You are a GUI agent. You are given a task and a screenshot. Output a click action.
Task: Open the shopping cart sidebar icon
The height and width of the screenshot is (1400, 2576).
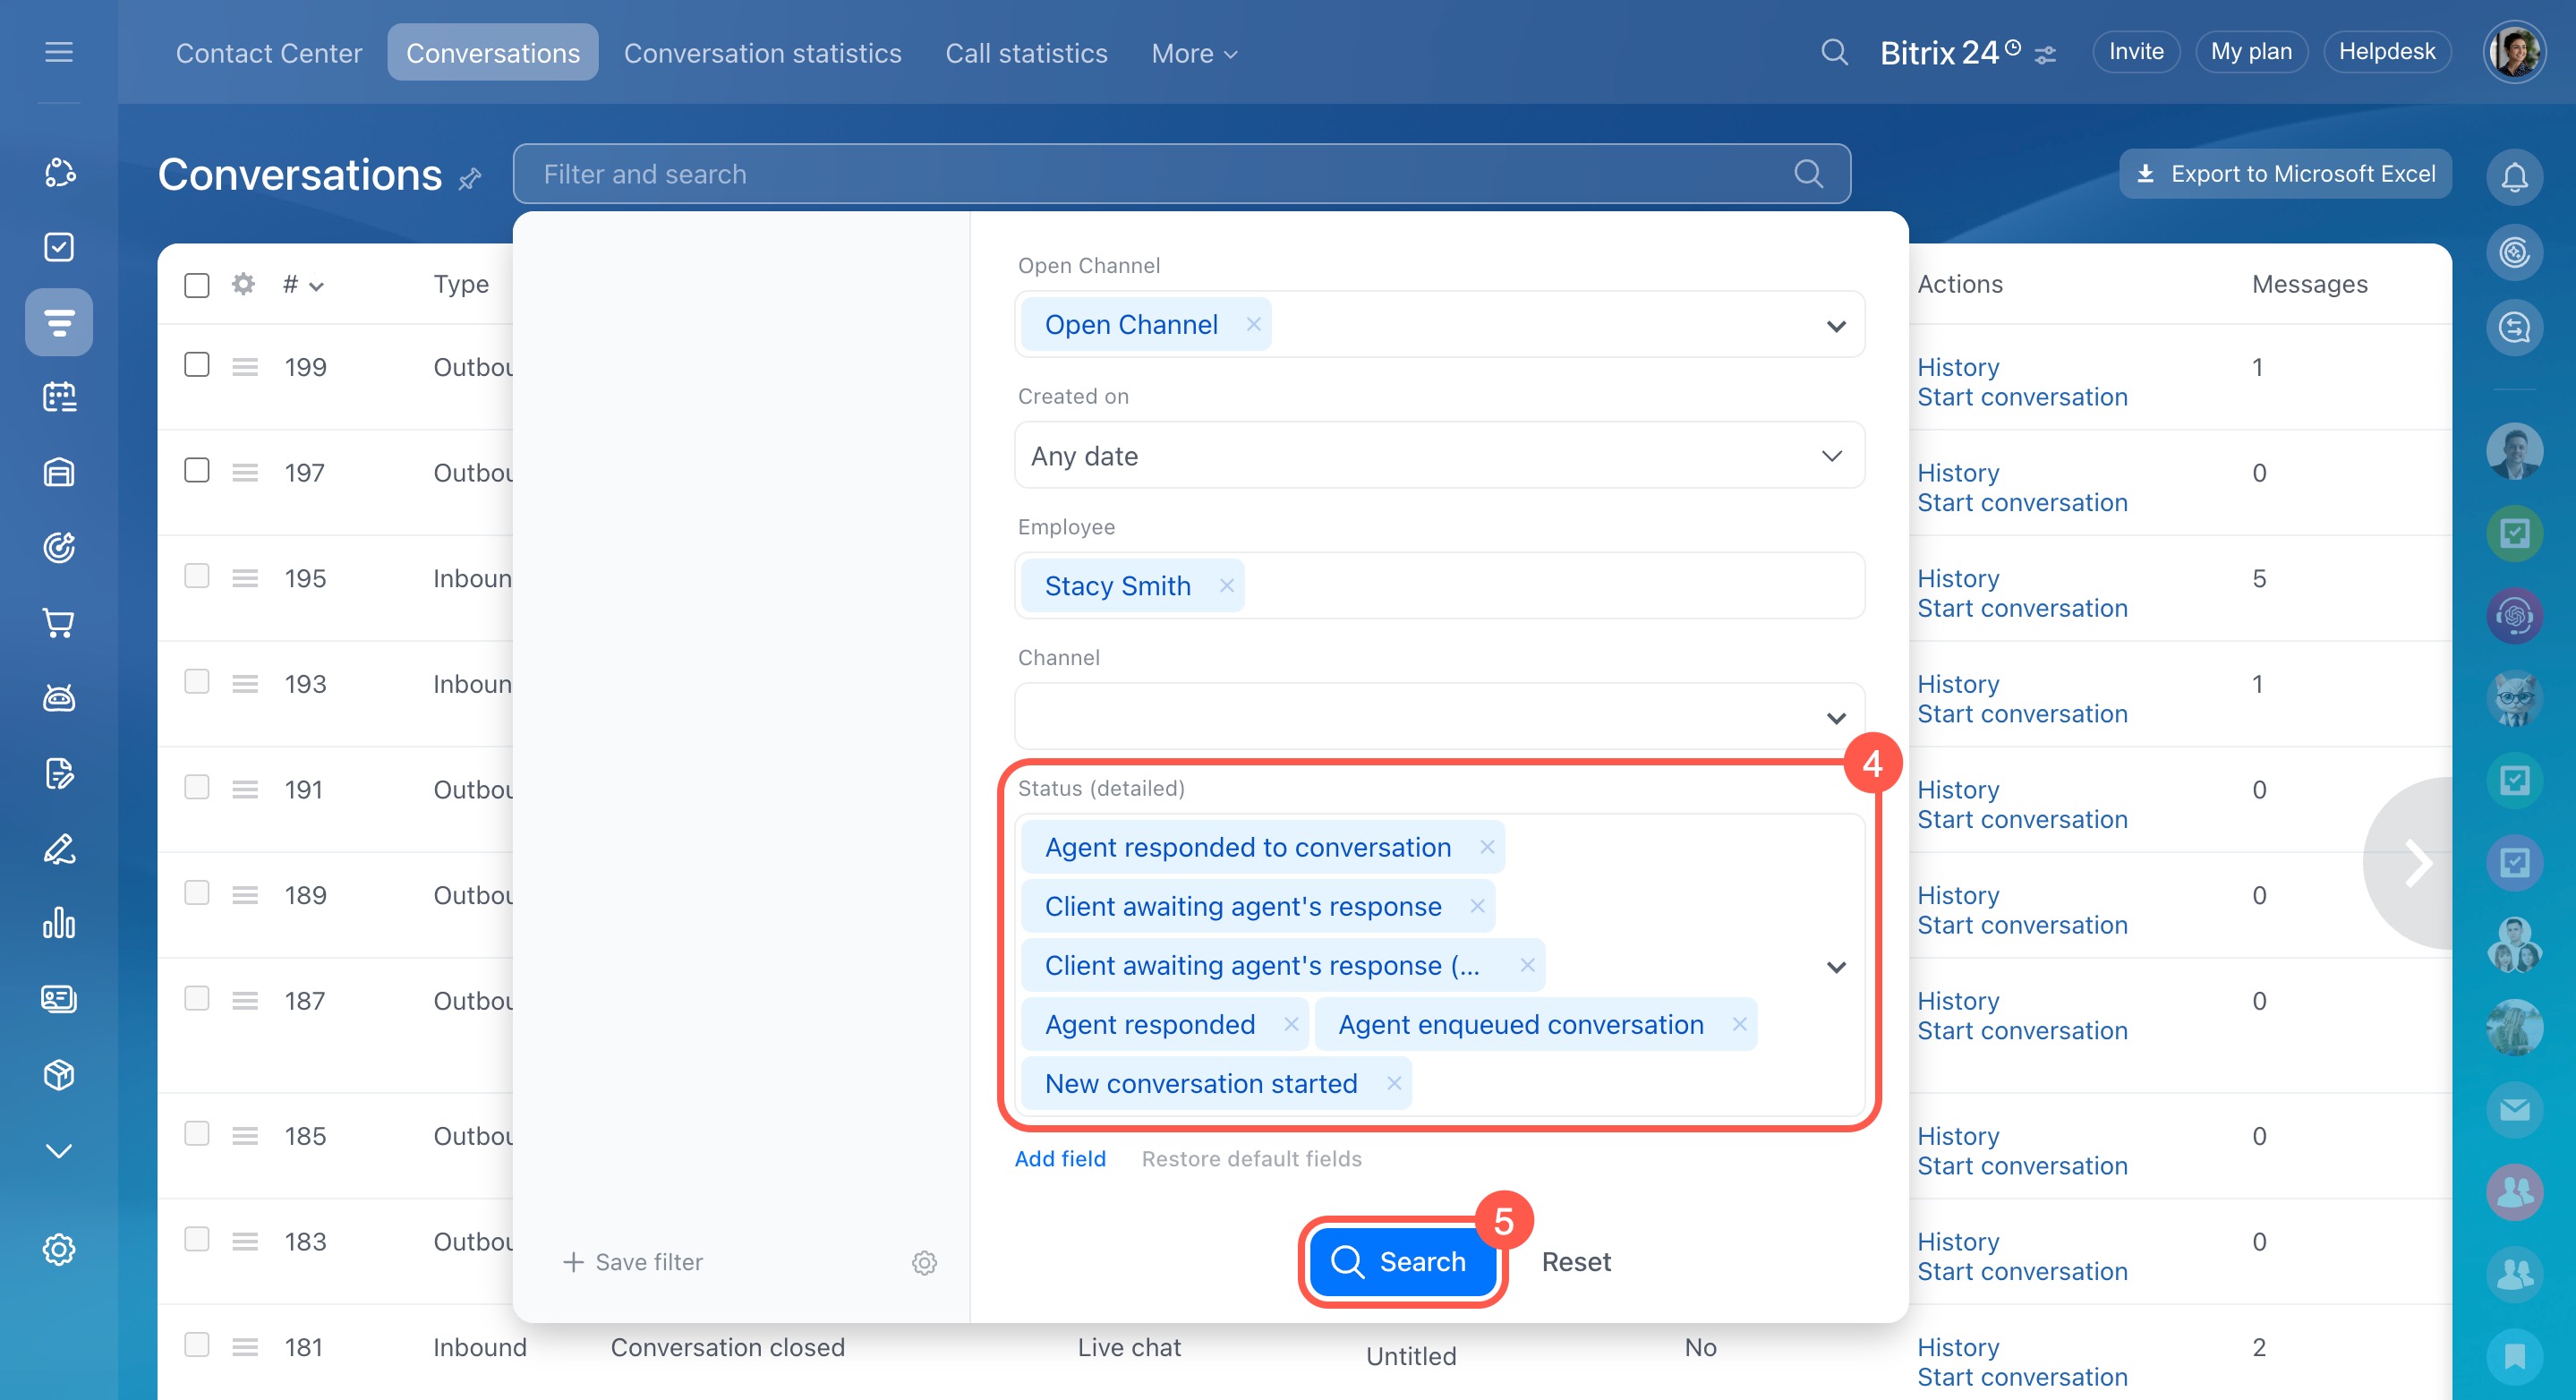tap(59, 623)
